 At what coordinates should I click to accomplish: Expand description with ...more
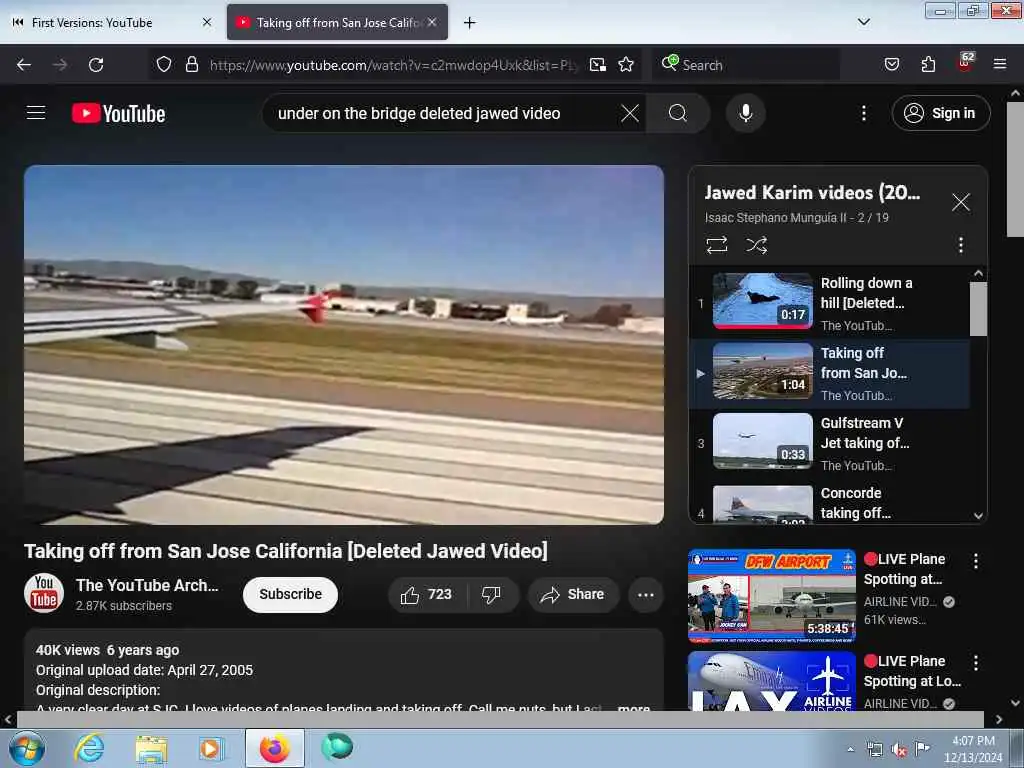(x=632, y=708)
